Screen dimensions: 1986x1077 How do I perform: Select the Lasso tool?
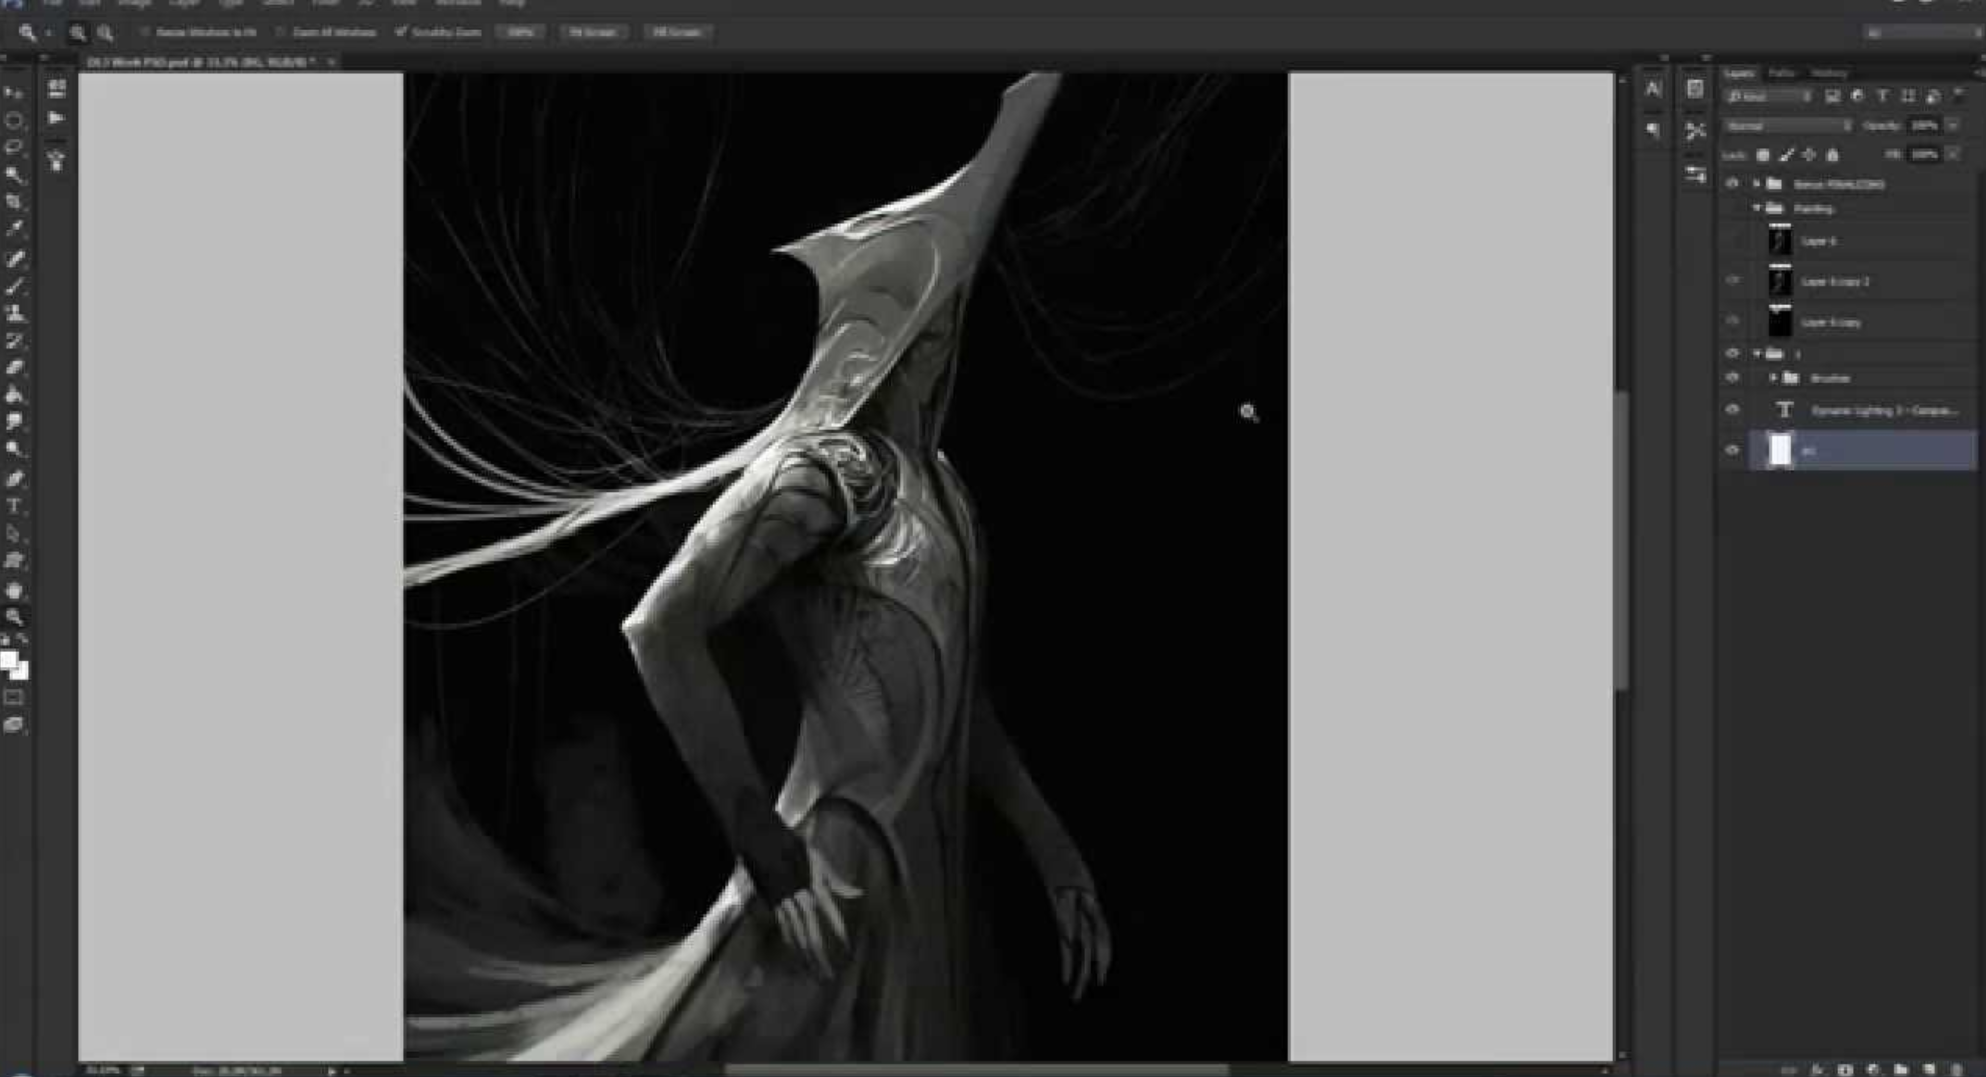pos(14,147)
